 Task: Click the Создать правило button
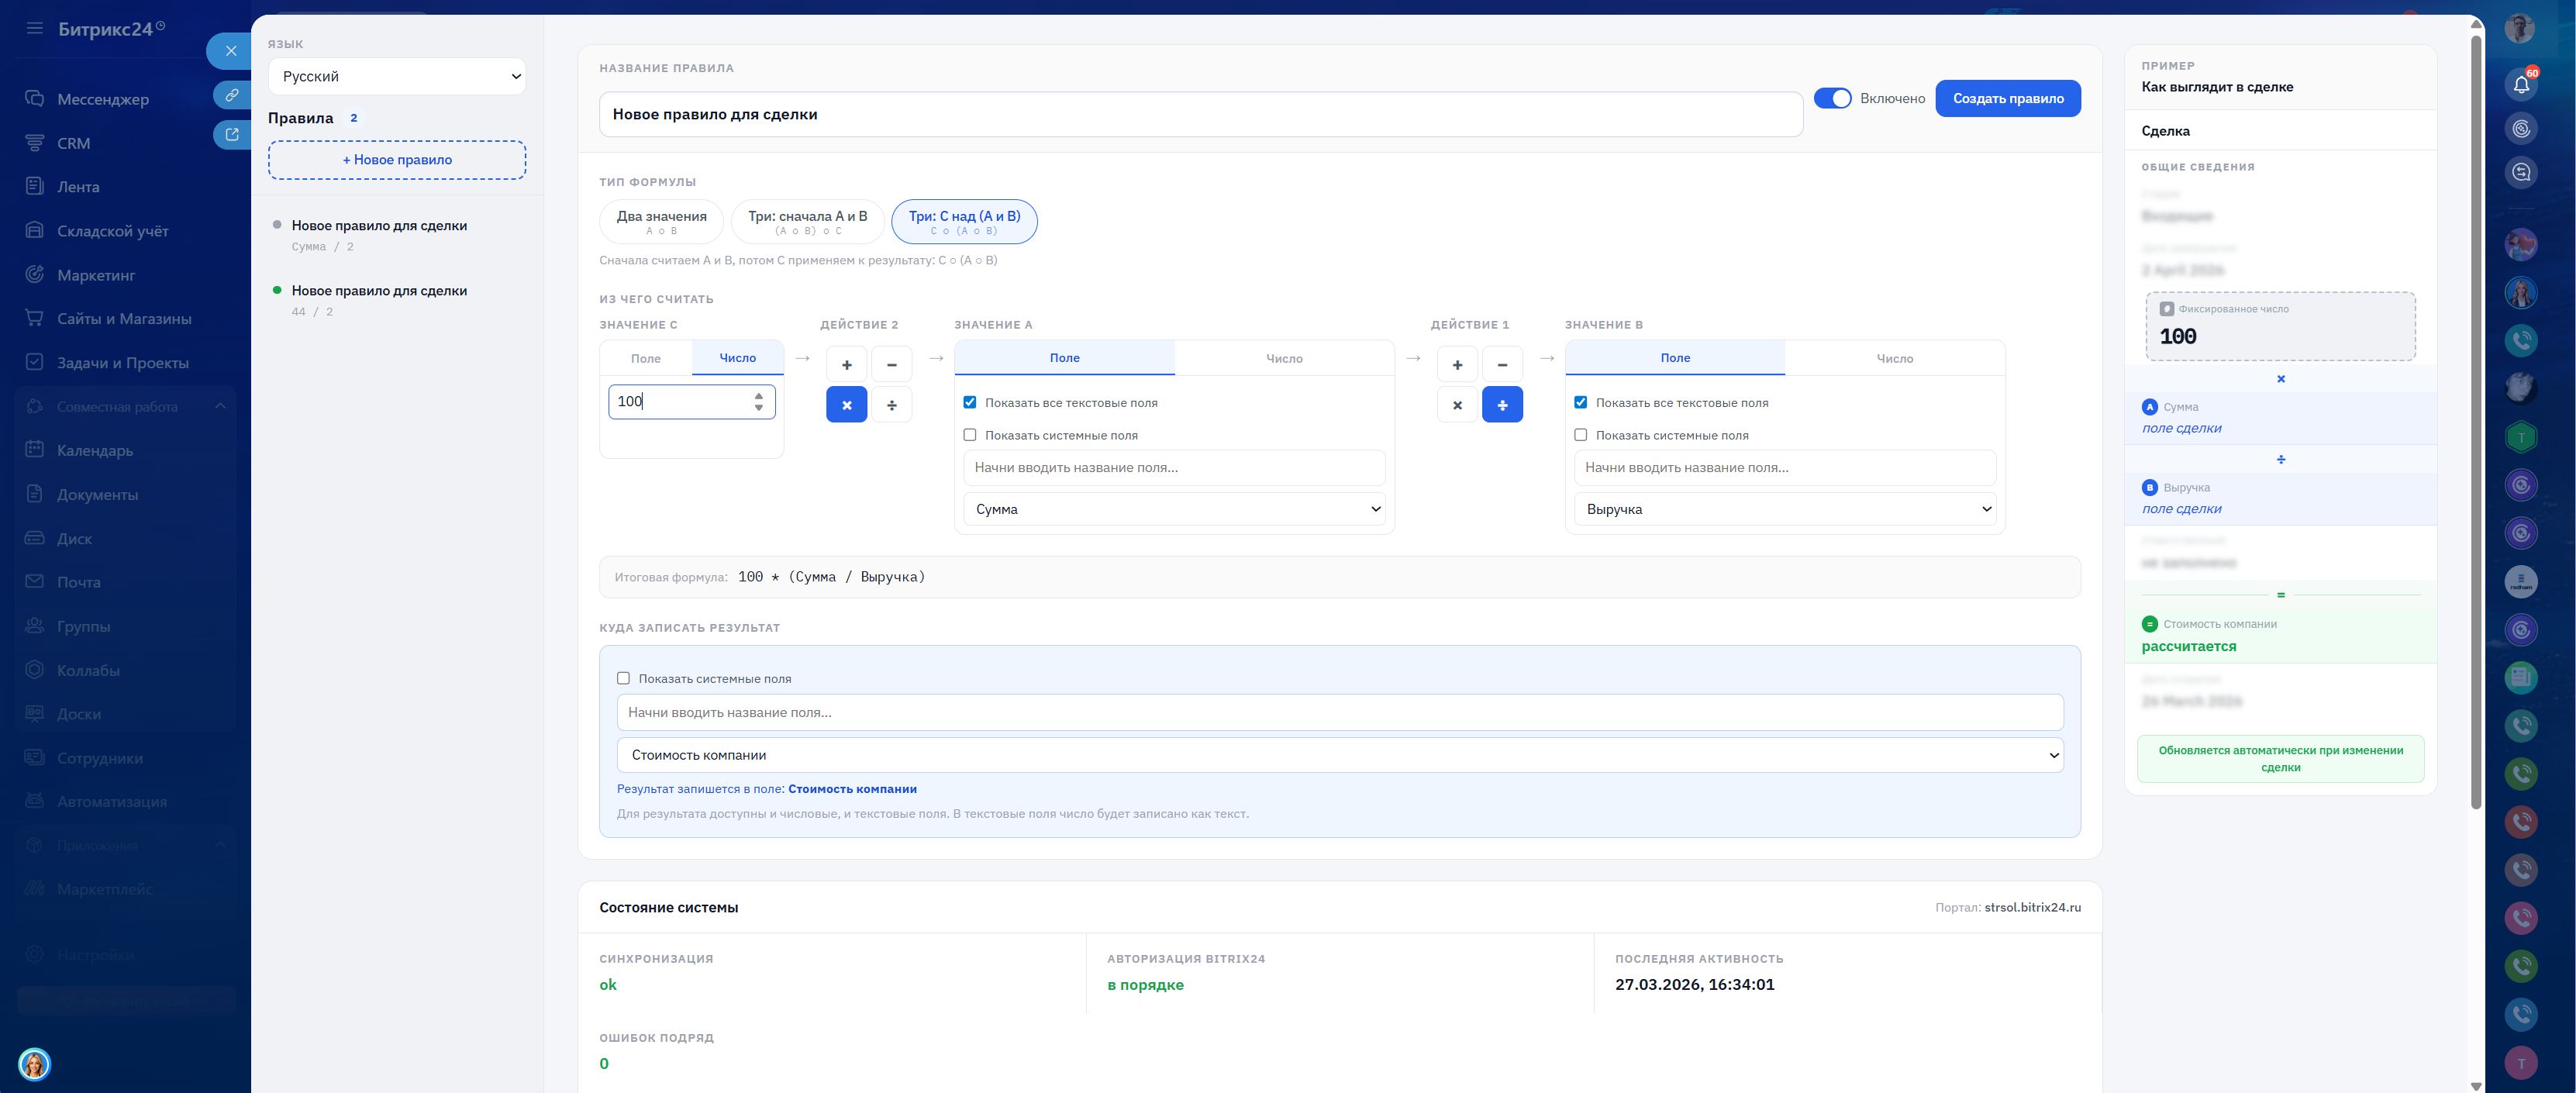coord(2007,98)
